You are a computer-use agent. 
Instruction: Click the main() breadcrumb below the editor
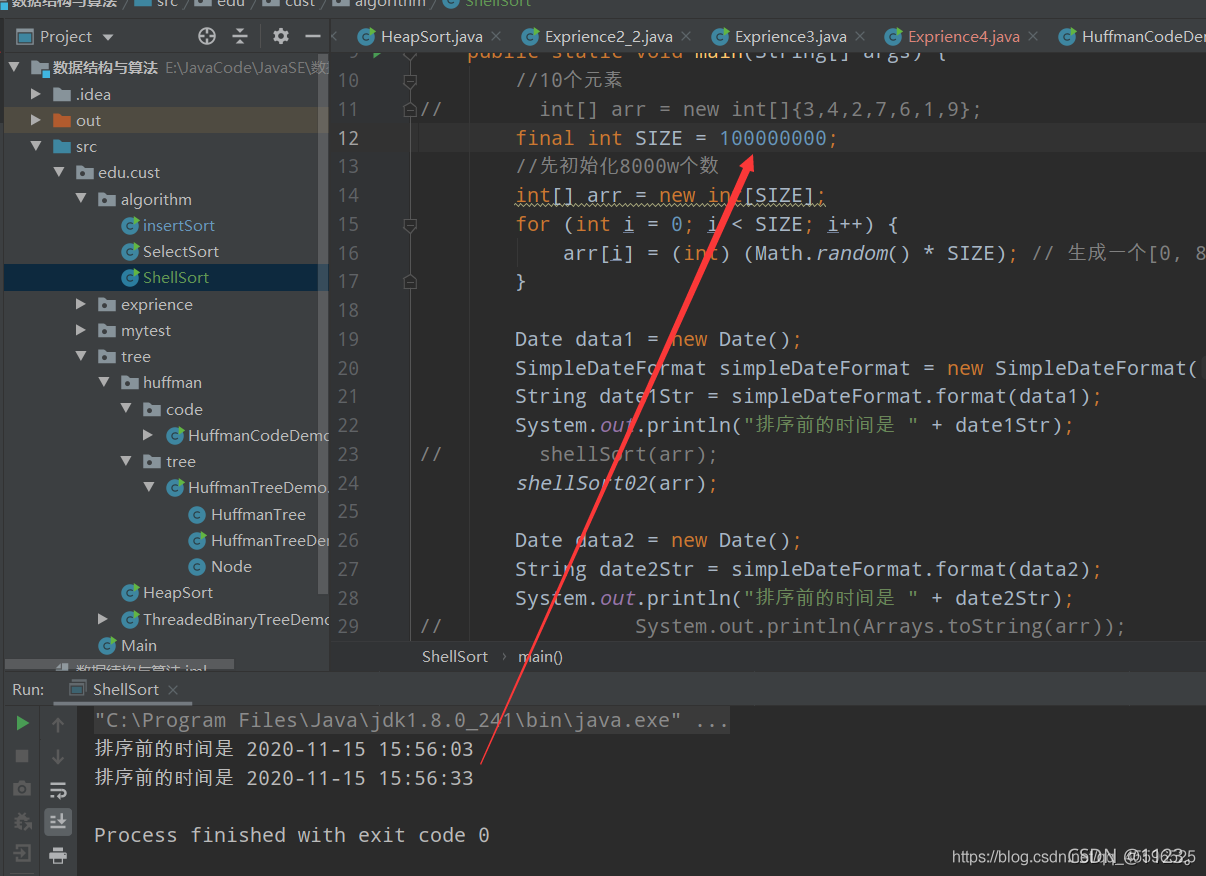pos(540,657)
